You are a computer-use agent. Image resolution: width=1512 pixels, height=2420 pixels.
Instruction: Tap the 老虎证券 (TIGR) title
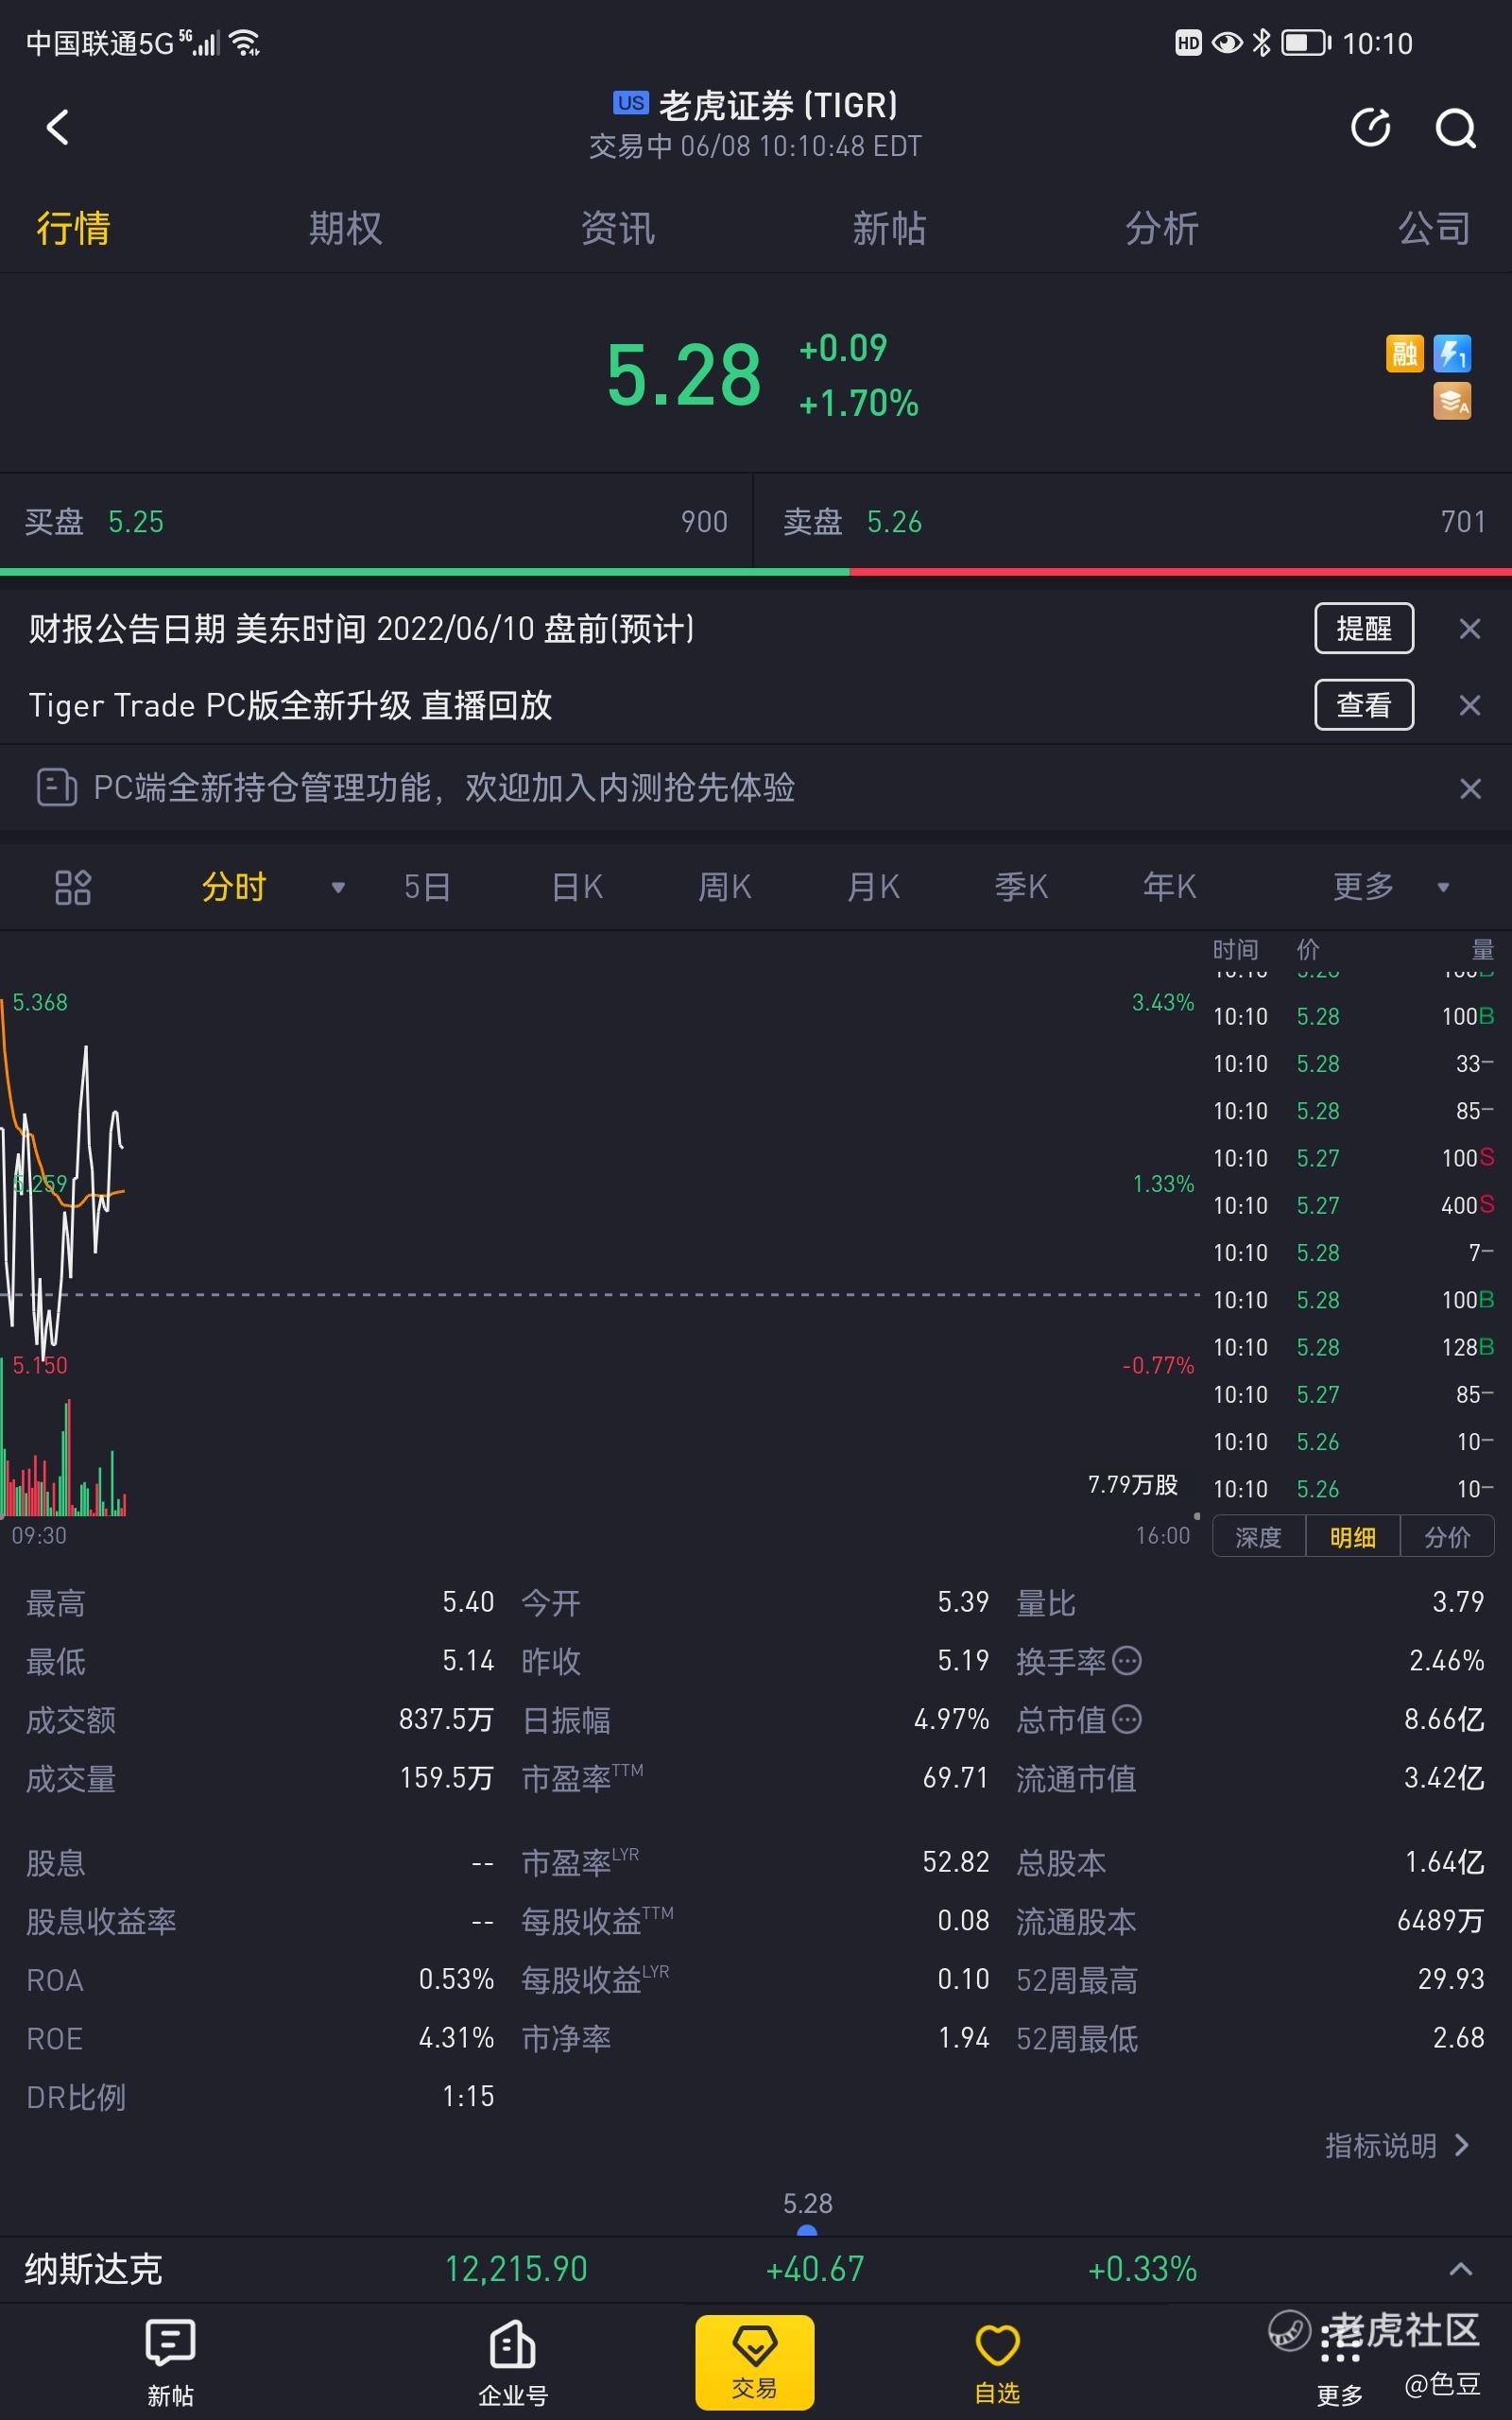pyautogui.click(x=778, y=105)
